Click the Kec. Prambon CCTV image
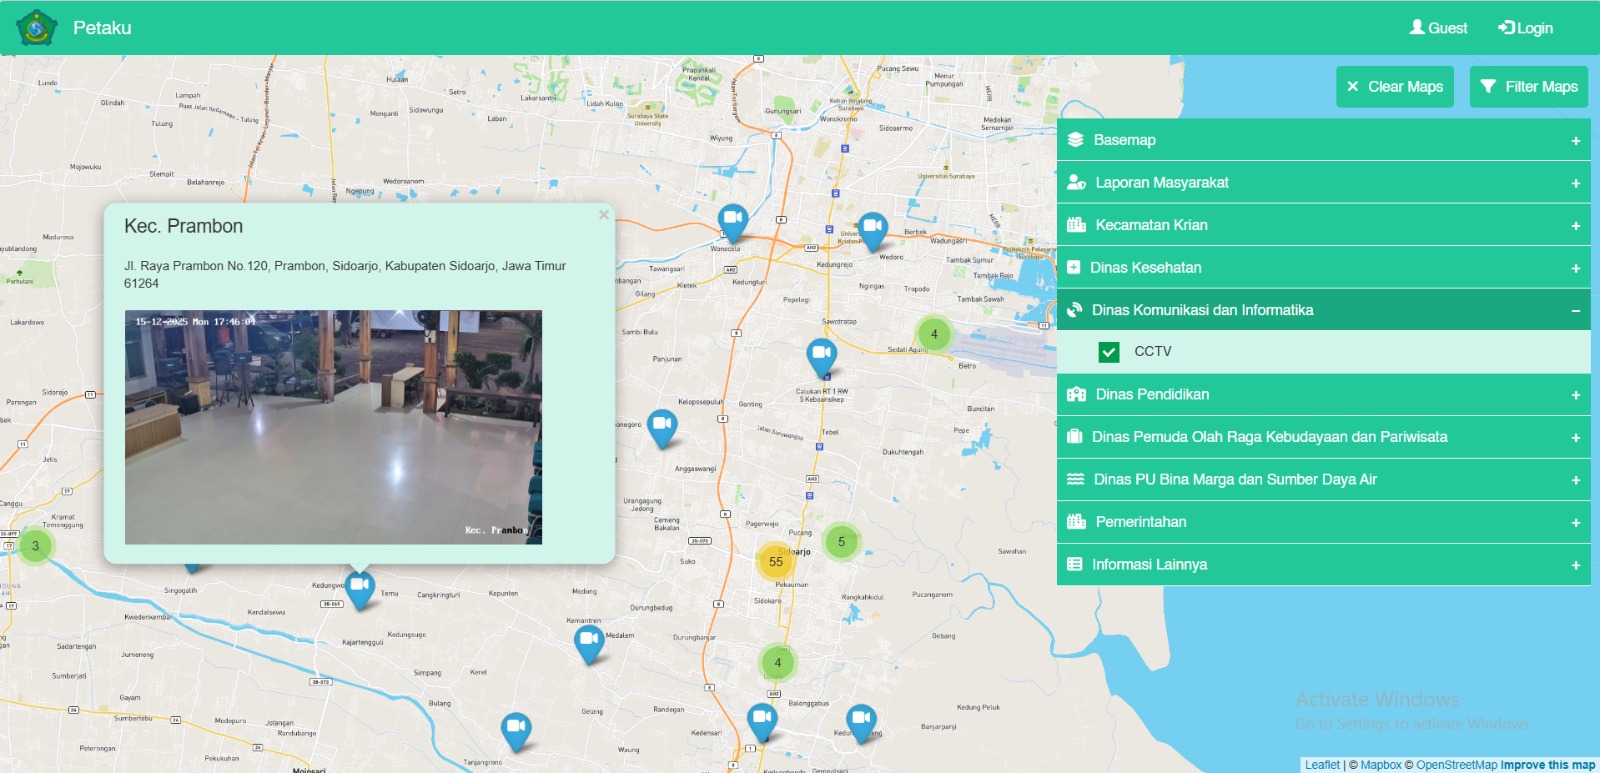 coord(333,427)
